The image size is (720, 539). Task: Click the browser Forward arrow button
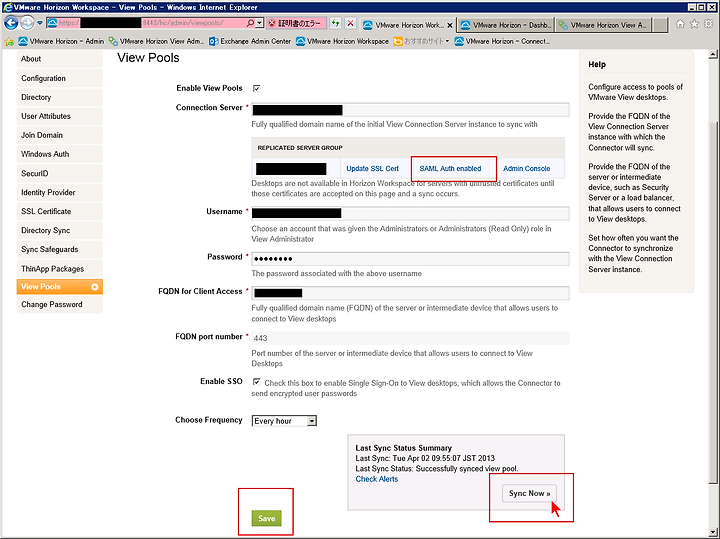(27, 23)
